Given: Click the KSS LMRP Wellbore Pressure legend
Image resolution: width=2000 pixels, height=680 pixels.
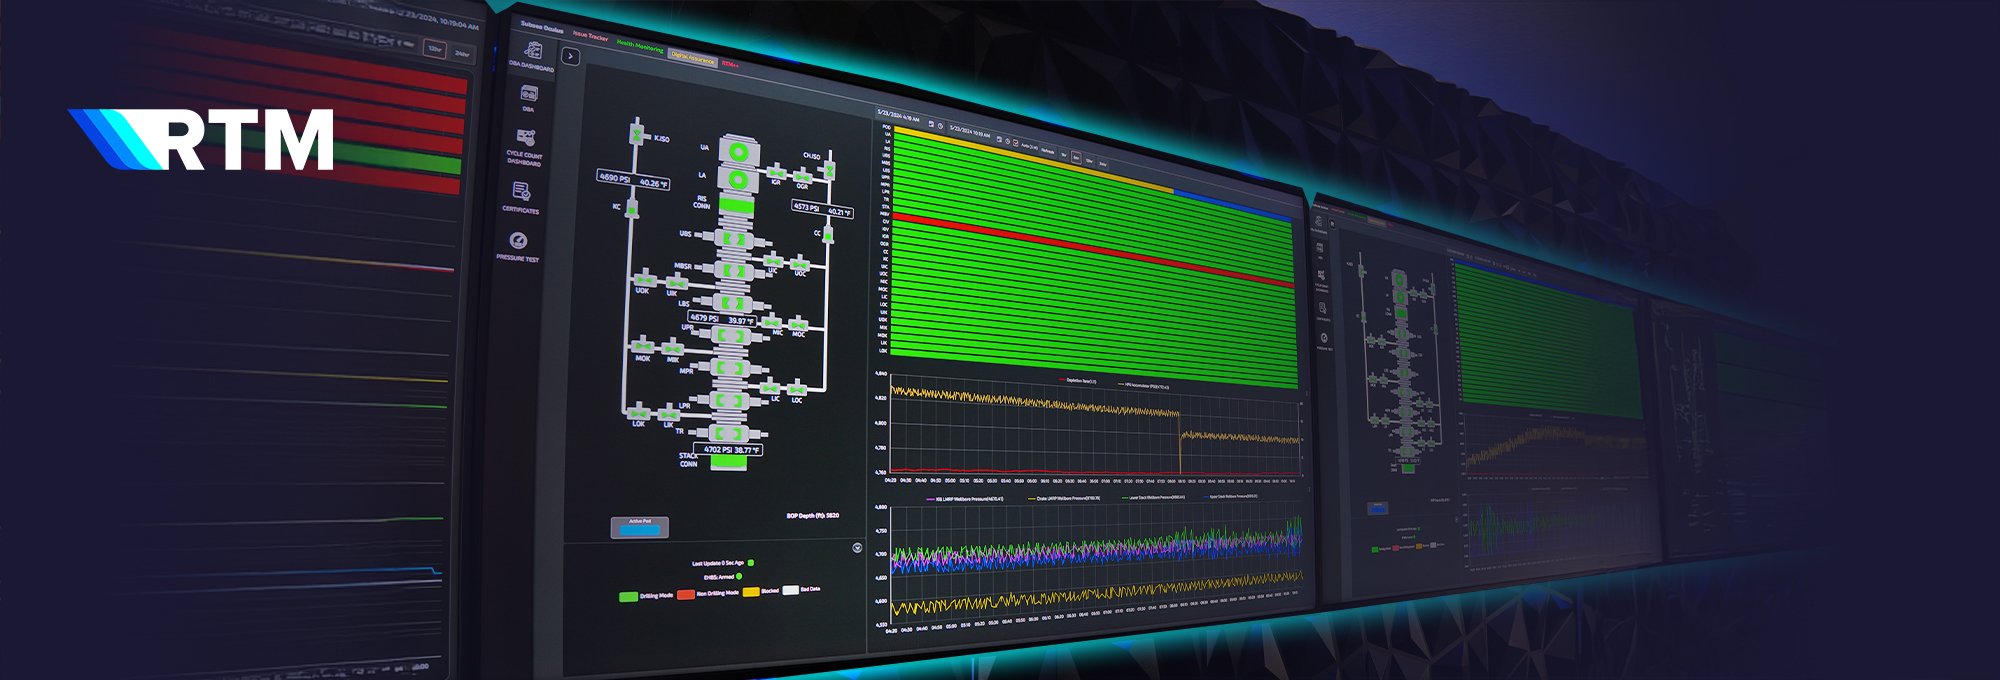Looking at the screenshot, I should tap(965, 499).
